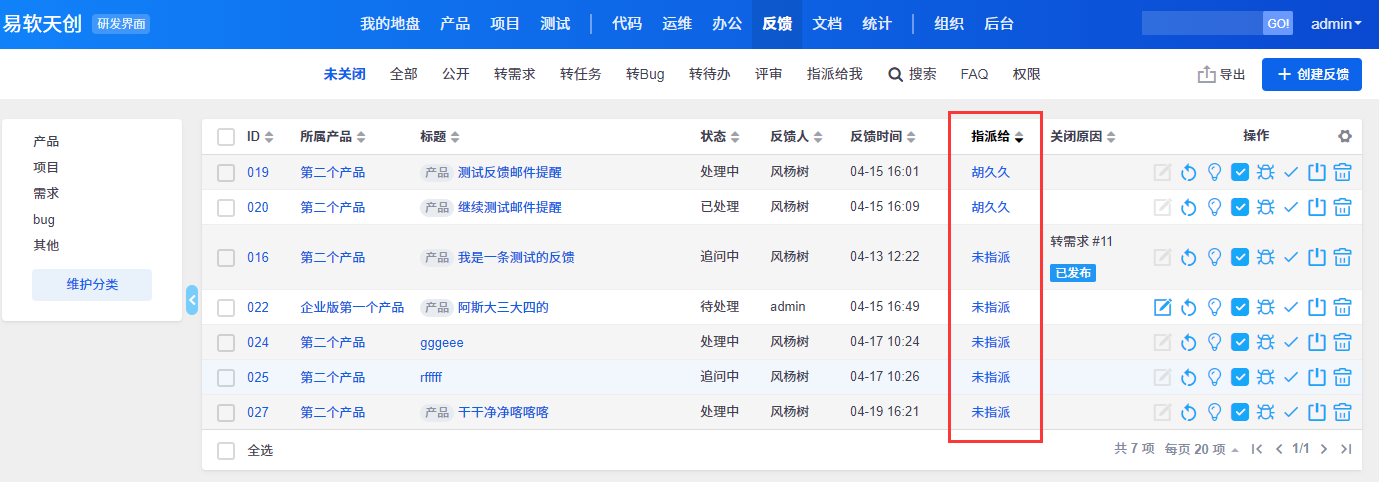This screenshot has height=482, width=1379.
Task: Tick the checkbox for feedback 019
Action: point(226,172)
